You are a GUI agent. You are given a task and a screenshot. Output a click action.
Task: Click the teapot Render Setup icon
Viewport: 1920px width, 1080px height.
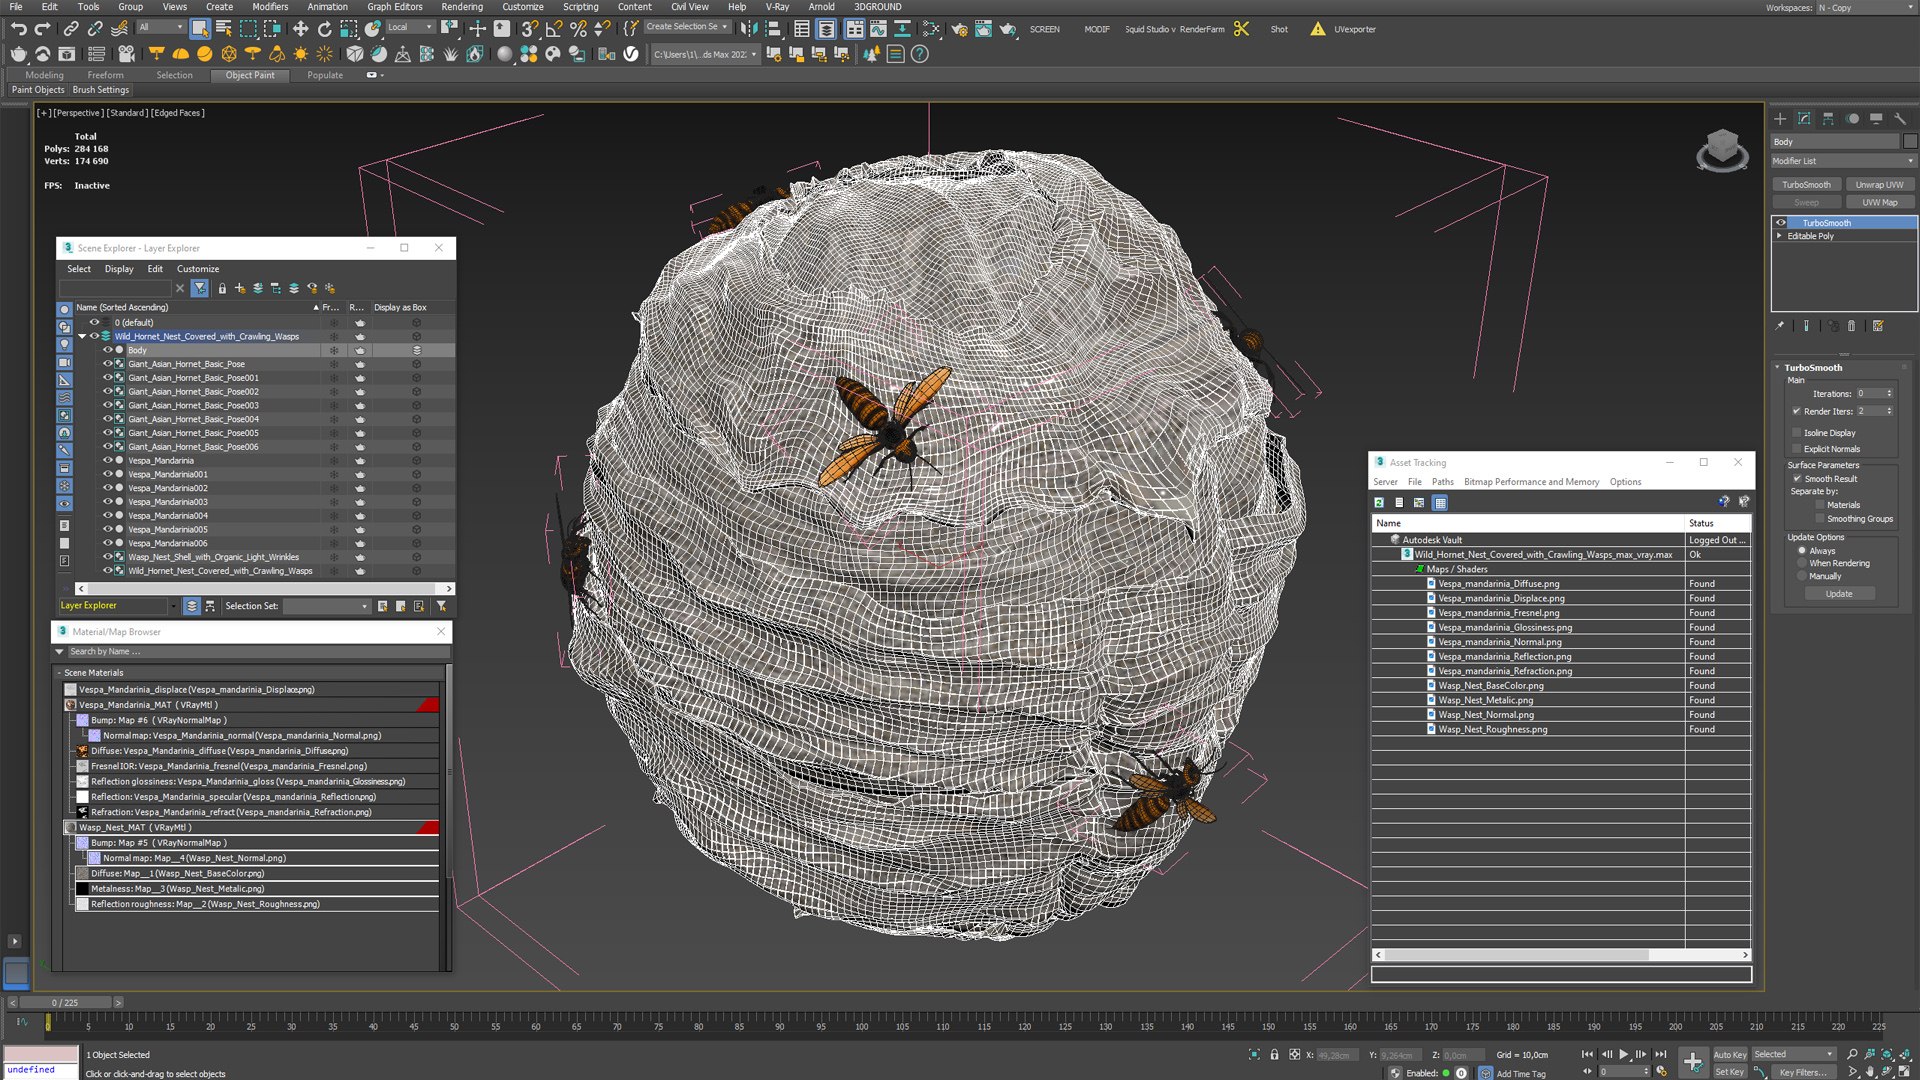[x=959, y=29]
